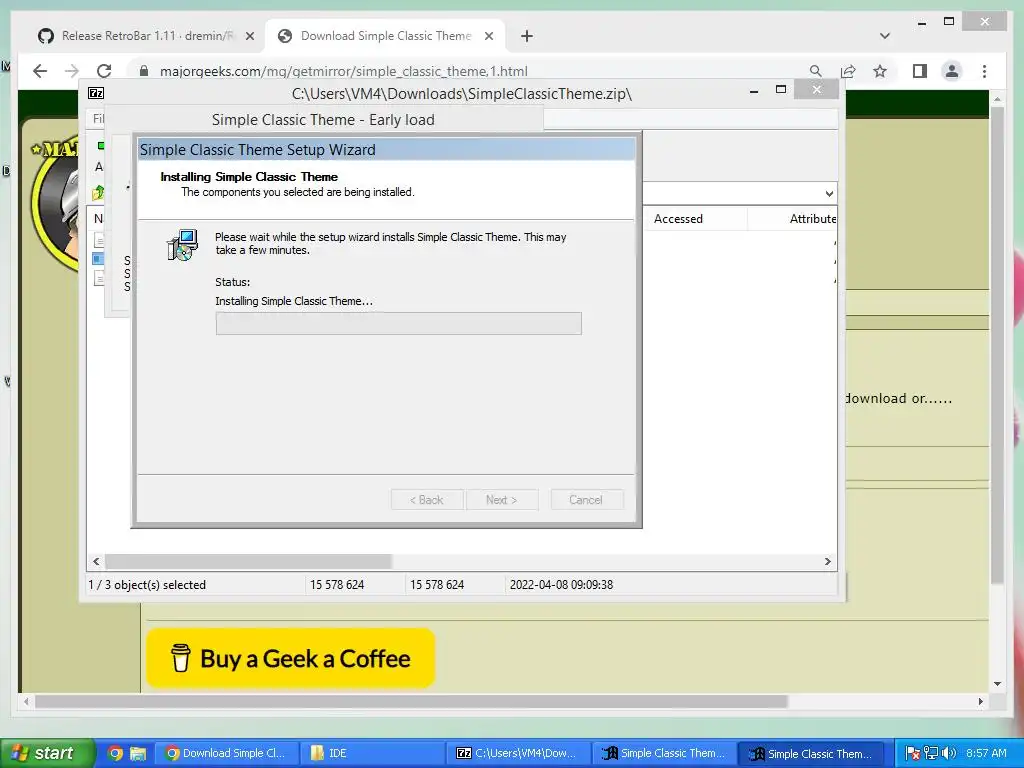This screenshot has width=1024, height=768.
Task: Click MajorGeeks logo on page
Action: click(x=56, y=202)
